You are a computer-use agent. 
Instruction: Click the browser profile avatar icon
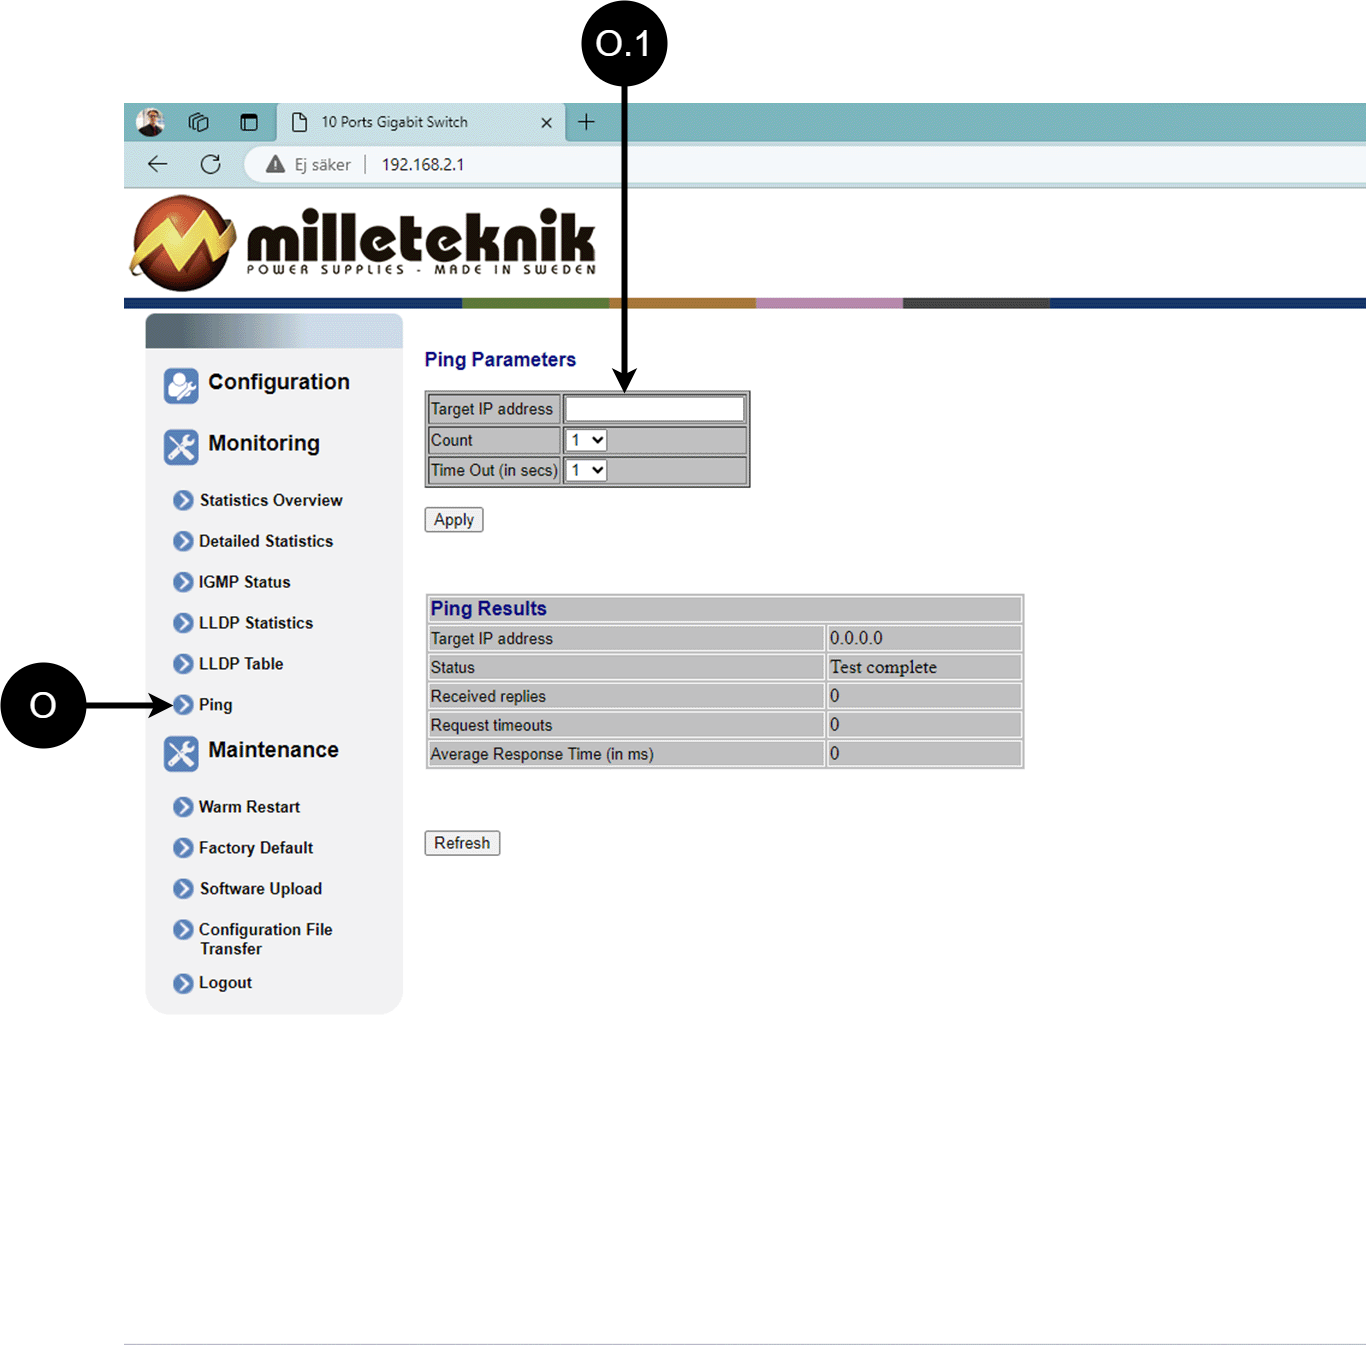[151, 122]
